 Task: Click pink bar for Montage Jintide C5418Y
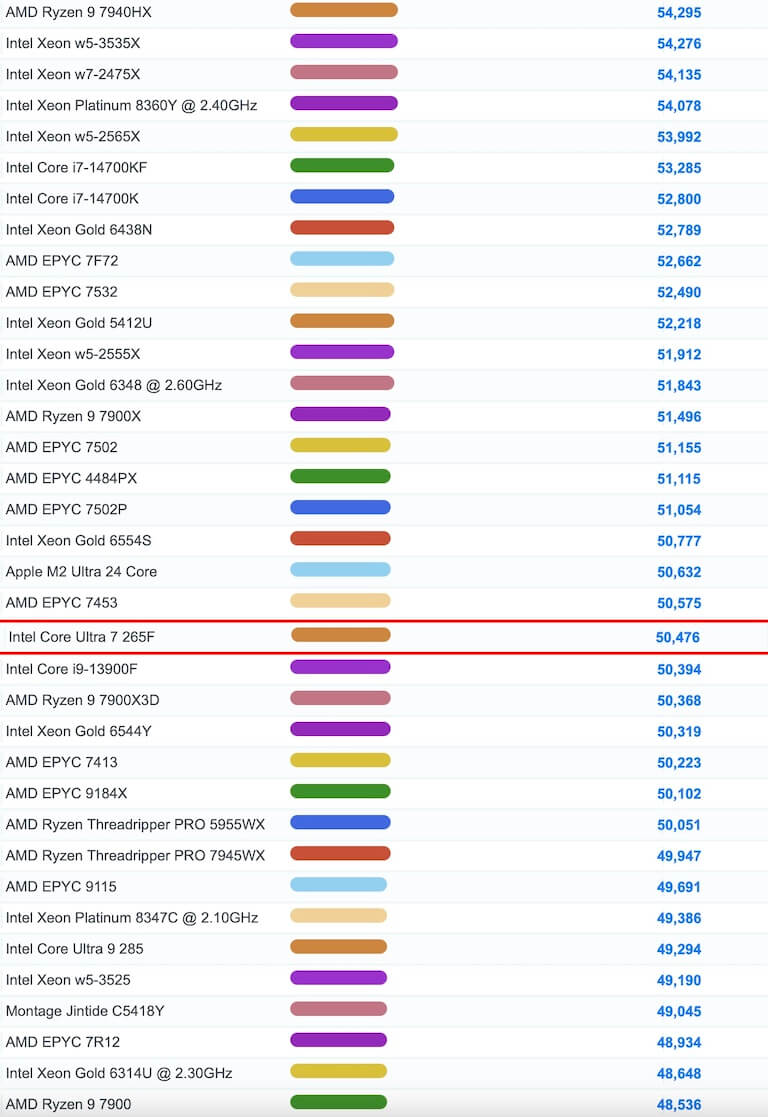[338, 1009]
